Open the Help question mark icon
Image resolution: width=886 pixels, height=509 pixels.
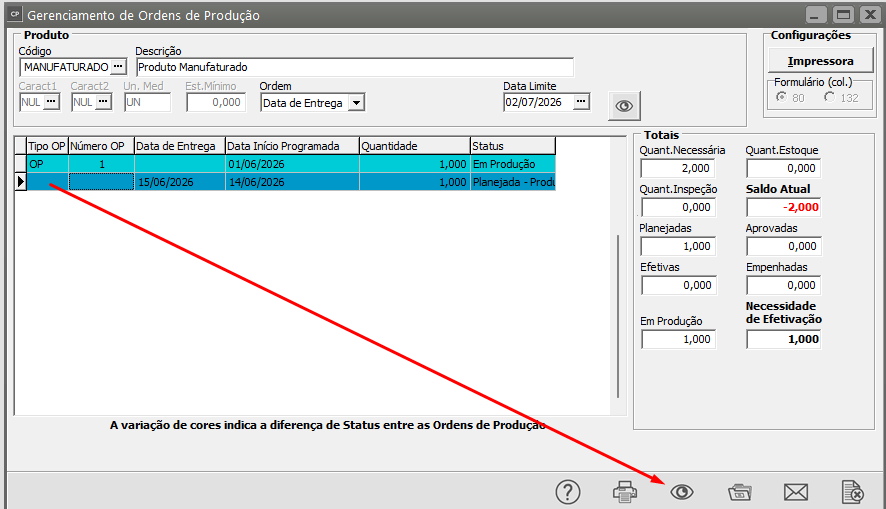(568, 492)
